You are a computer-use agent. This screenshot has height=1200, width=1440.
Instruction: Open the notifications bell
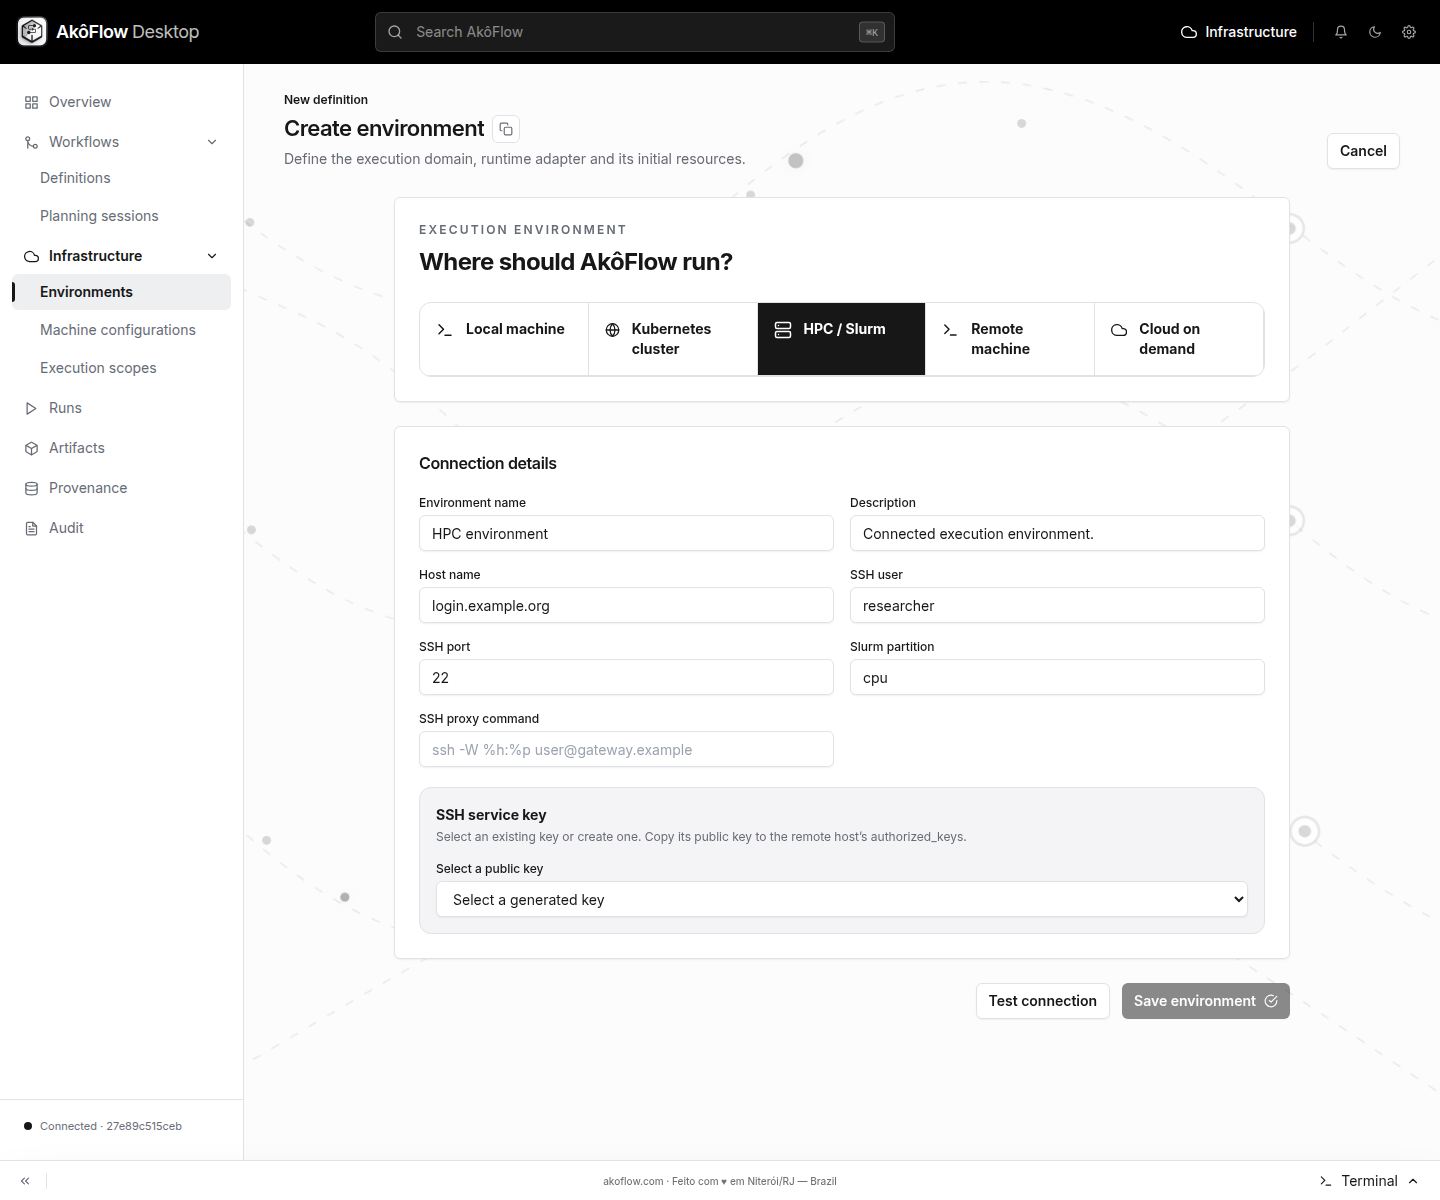coord(1341,32)
